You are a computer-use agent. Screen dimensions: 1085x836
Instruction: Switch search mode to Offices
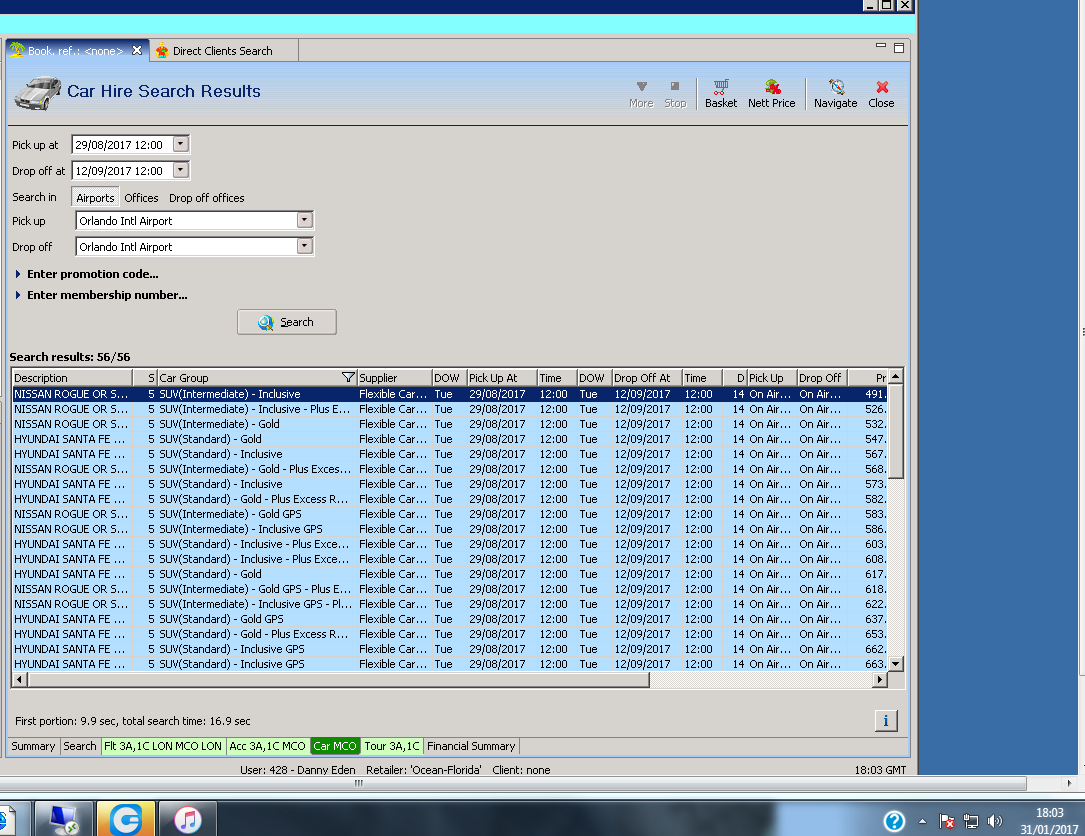[x=141, y=198]
